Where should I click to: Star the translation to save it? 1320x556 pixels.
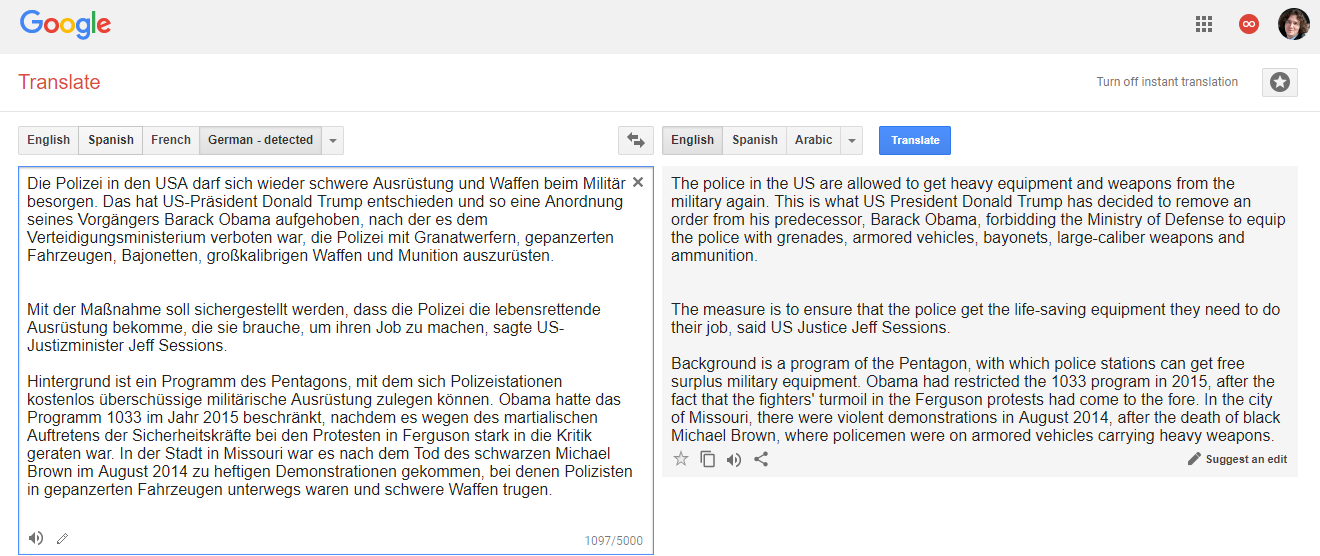coord(681,459)
